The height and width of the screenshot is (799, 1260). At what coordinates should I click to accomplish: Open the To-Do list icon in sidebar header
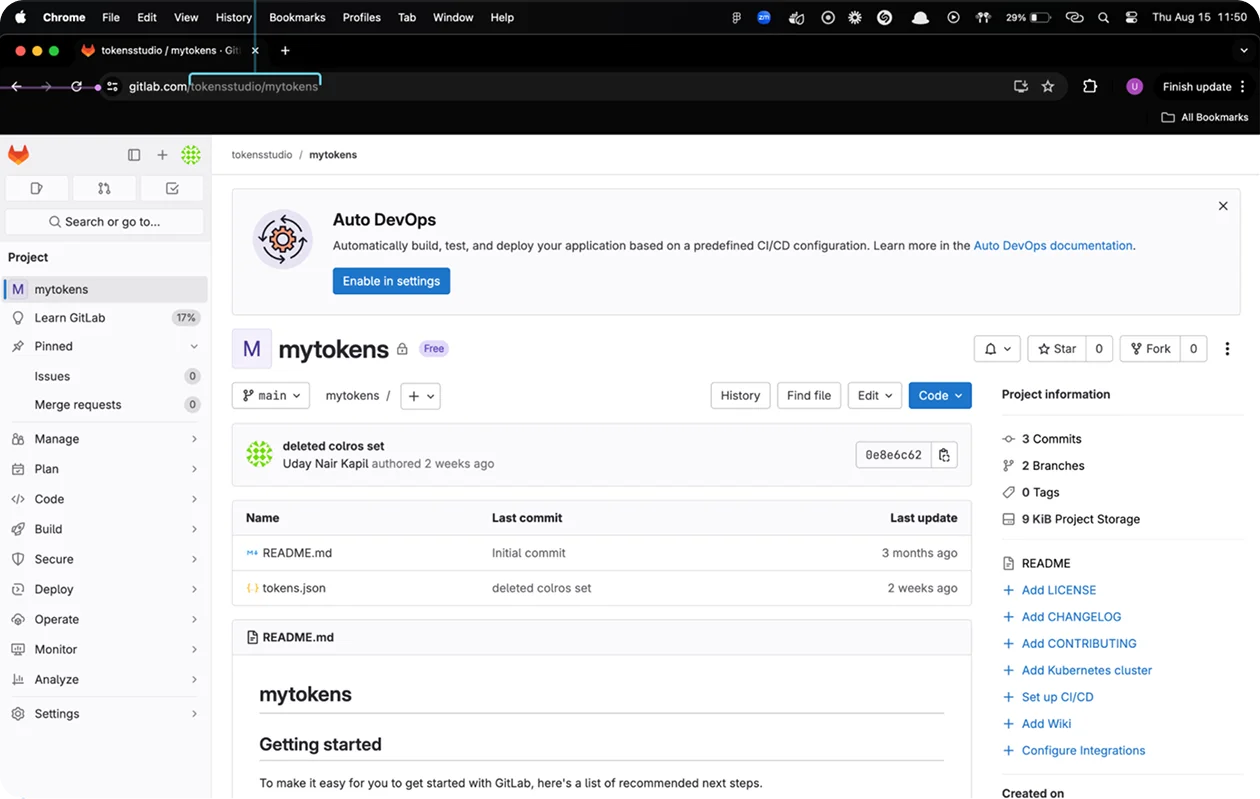(172, 188)
